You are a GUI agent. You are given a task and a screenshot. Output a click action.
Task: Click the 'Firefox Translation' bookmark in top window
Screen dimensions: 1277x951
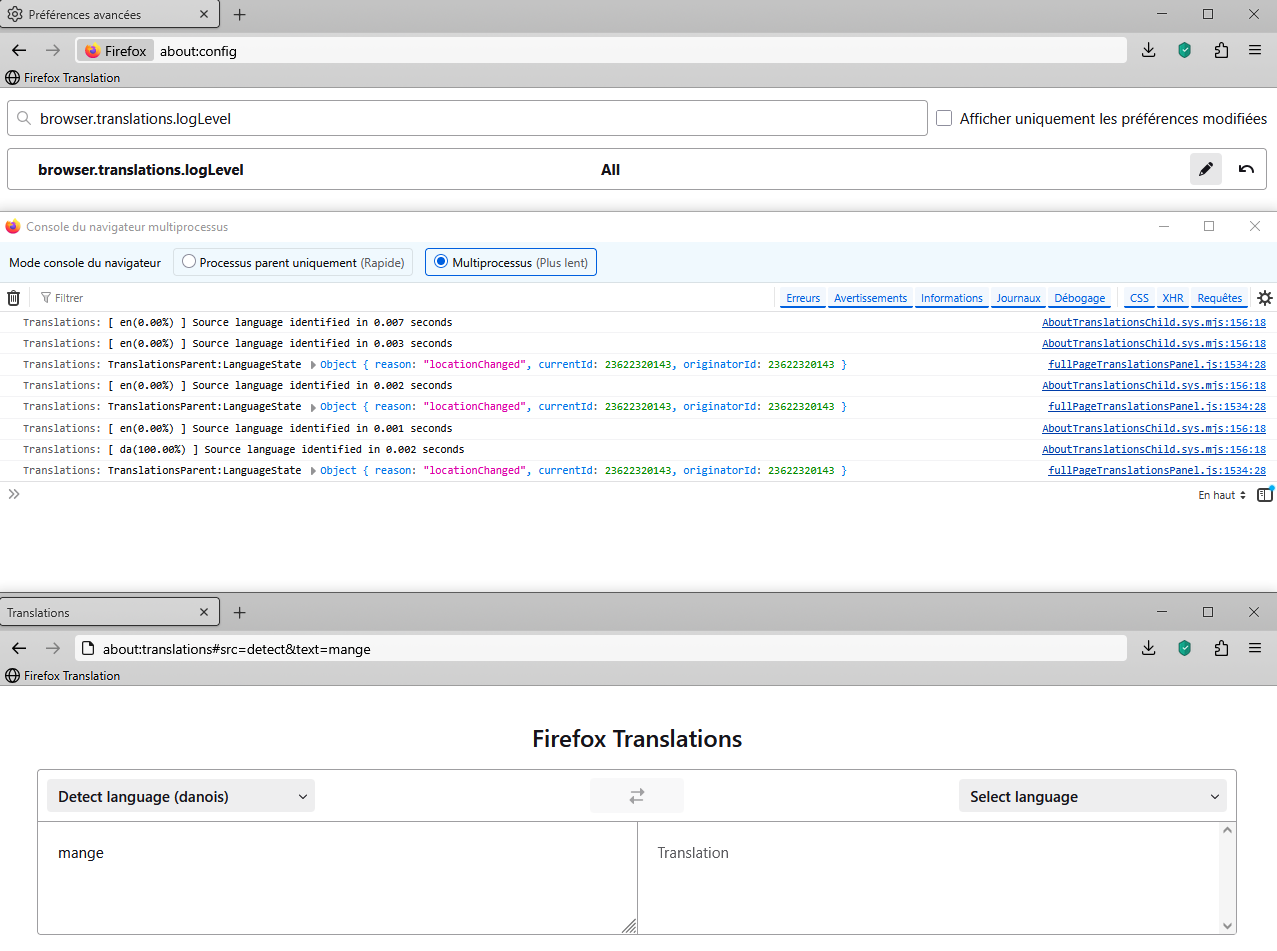(63, 78)
